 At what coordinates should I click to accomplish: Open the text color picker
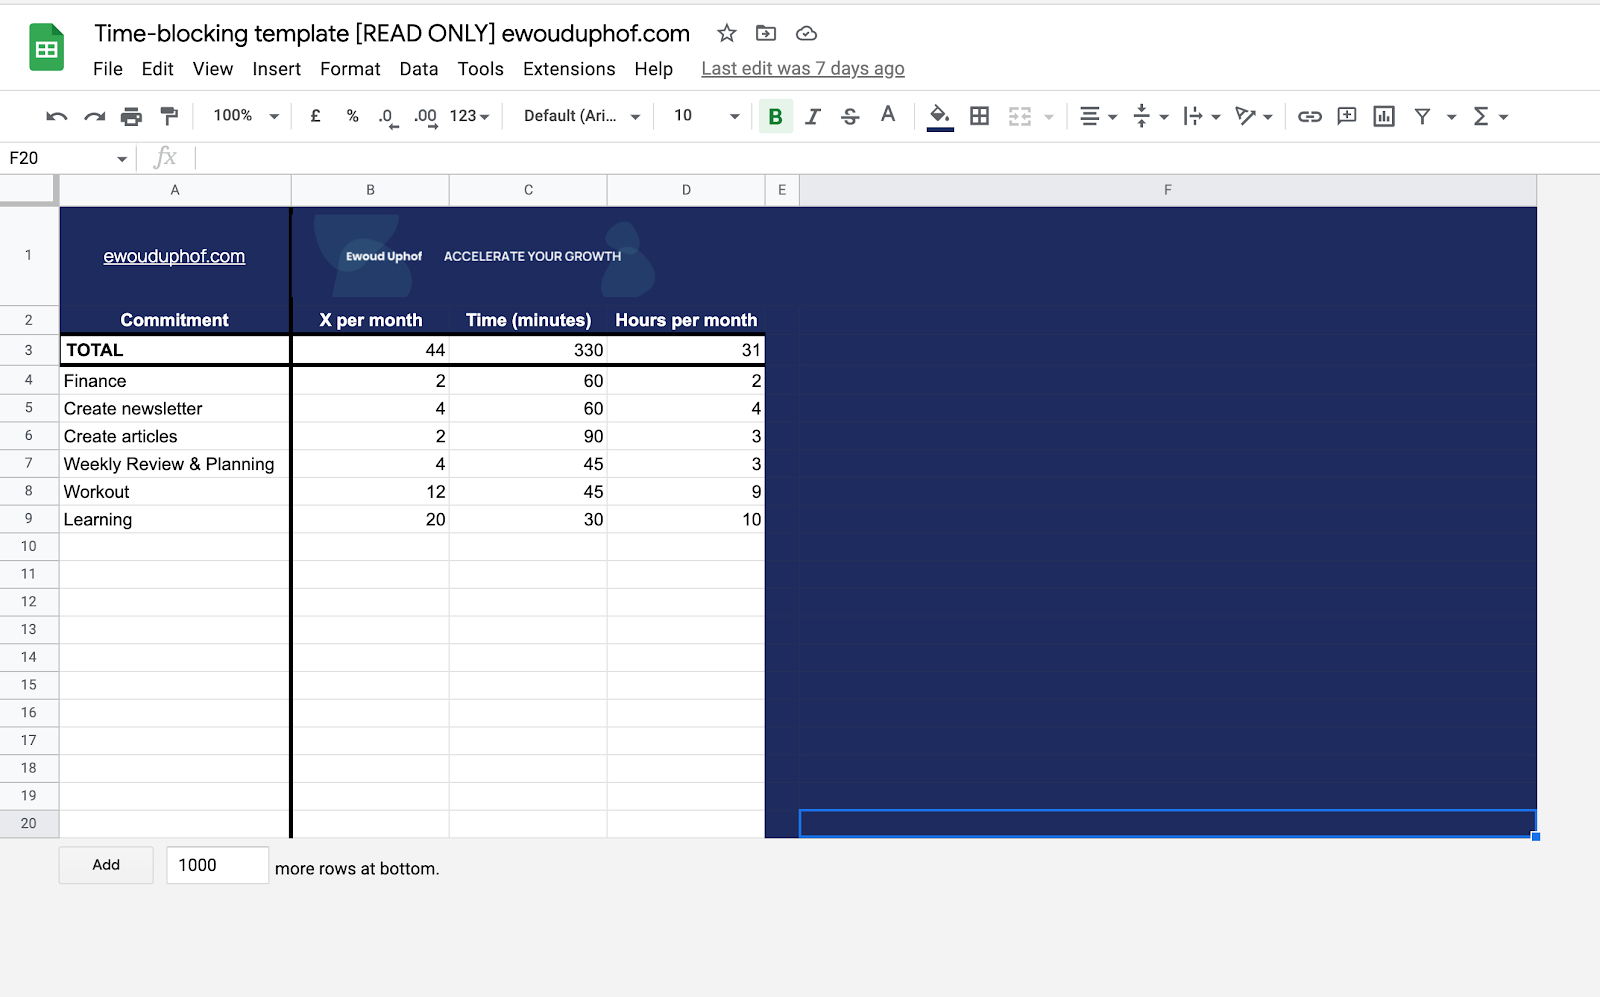[x=888, y=116]
